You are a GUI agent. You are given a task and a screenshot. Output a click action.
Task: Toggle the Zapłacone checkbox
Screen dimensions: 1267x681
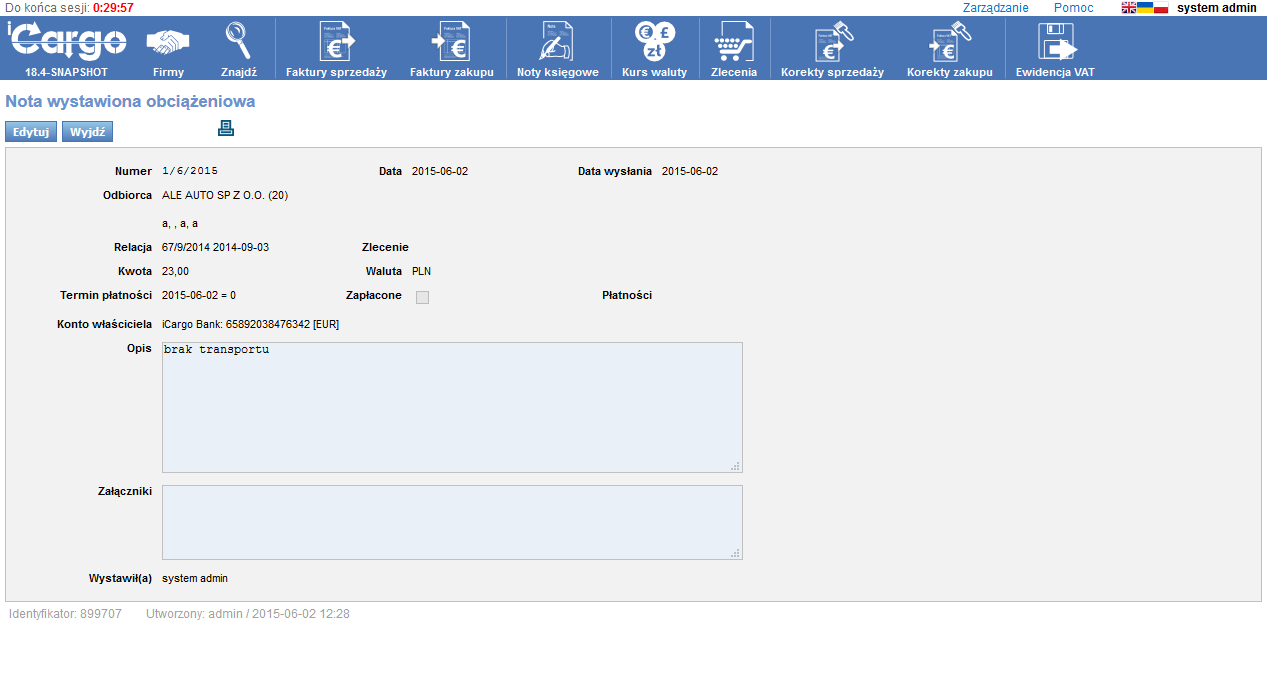pyautogui.click(x=422, y=297)
